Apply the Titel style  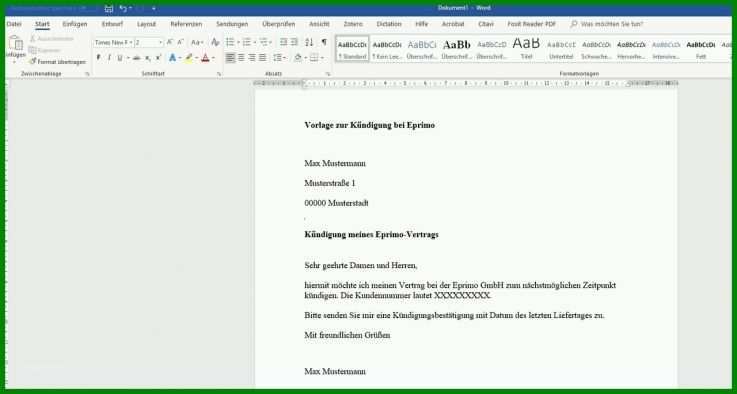[x=526, y=49]
